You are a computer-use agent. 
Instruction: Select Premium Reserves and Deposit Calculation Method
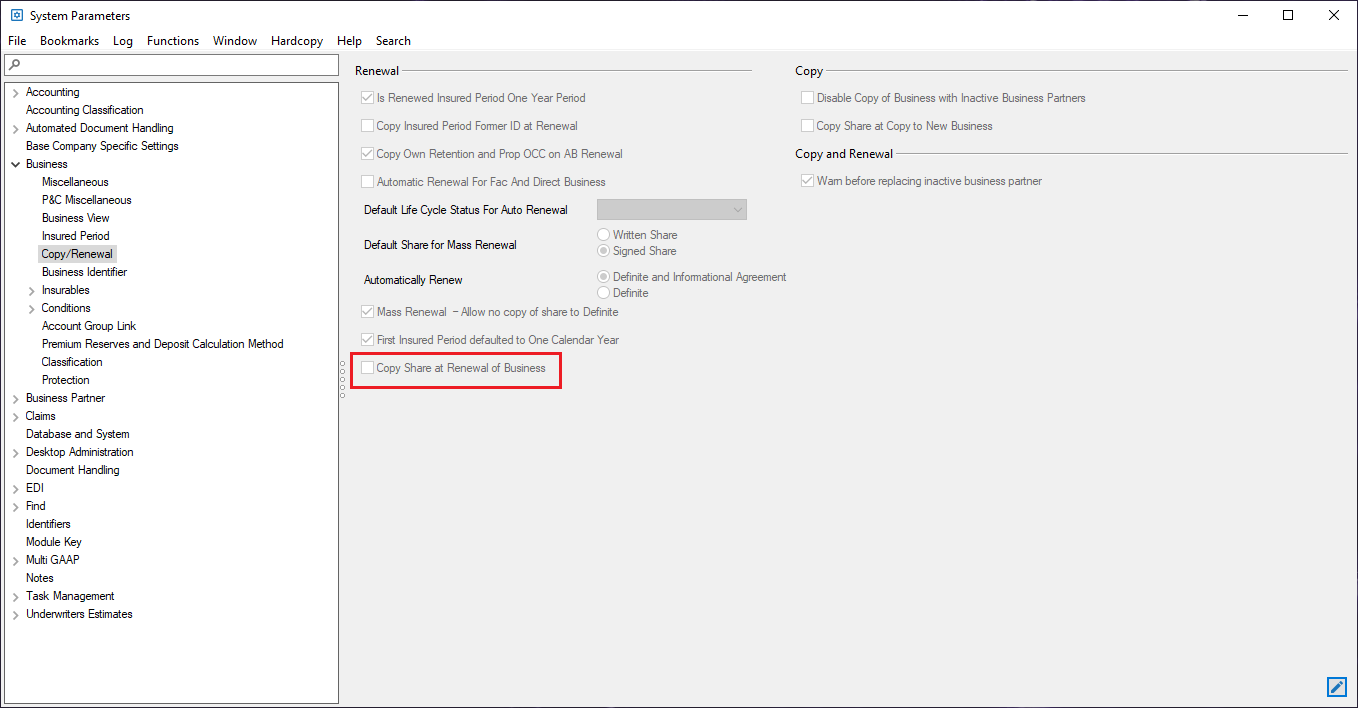162,344
